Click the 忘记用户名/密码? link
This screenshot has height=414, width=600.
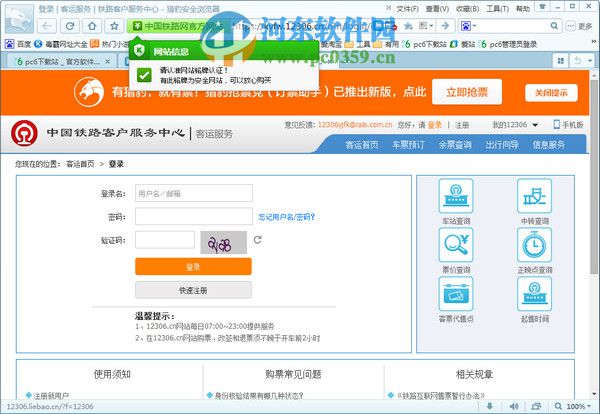coord(286,217)
